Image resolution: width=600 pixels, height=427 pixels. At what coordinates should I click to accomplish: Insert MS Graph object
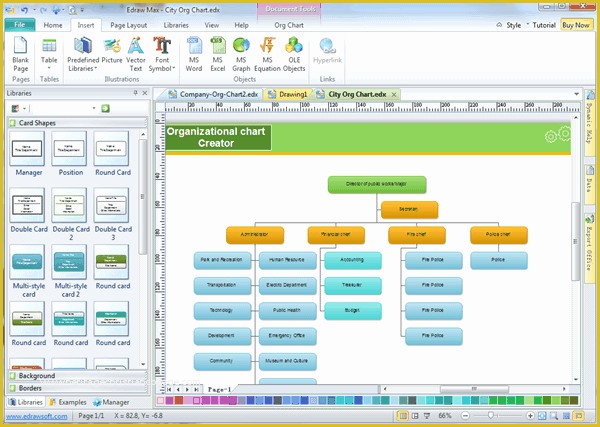pyautogui.click(x=241, y=54)
